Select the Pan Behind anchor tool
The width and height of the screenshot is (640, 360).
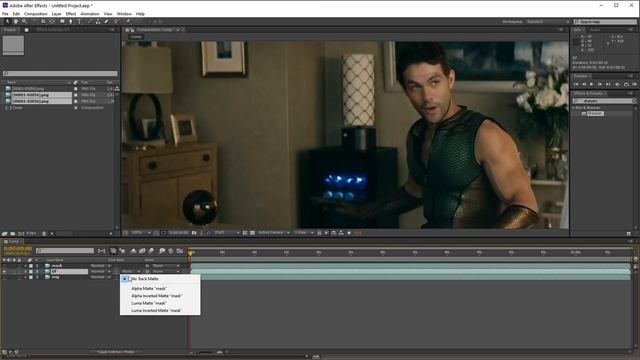click(x=52, y=22)
